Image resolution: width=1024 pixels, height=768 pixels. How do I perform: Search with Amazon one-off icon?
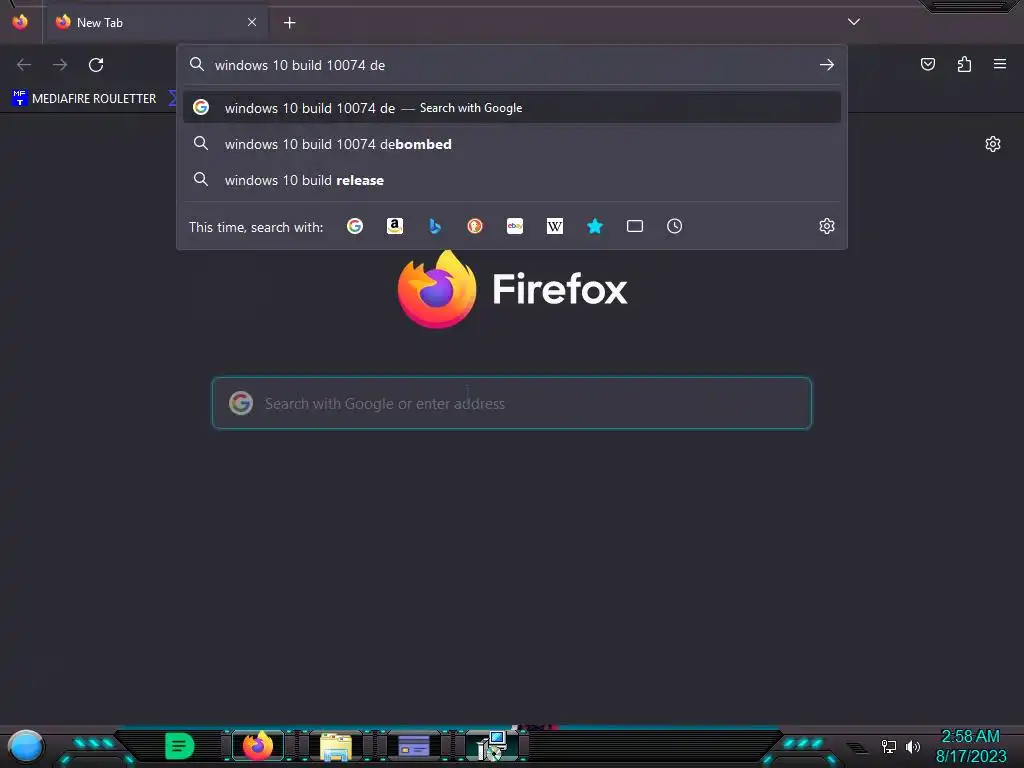[x=394, y=226]
